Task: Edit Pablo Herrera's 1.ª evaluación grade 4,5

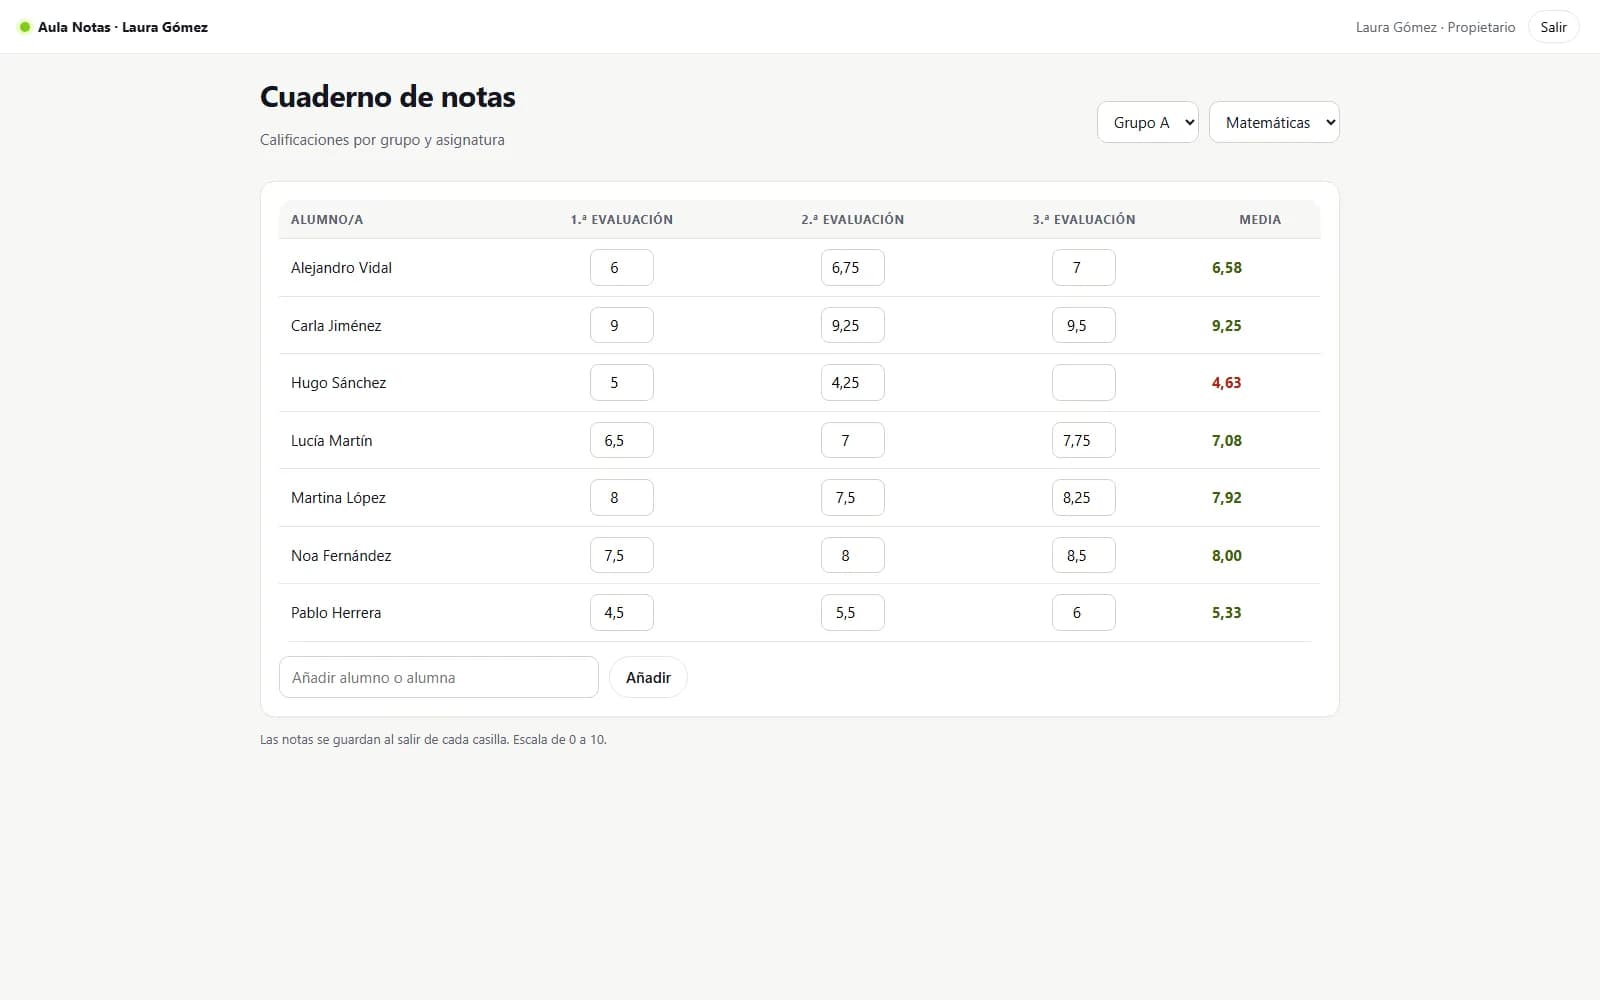Action: click(621, 613)
